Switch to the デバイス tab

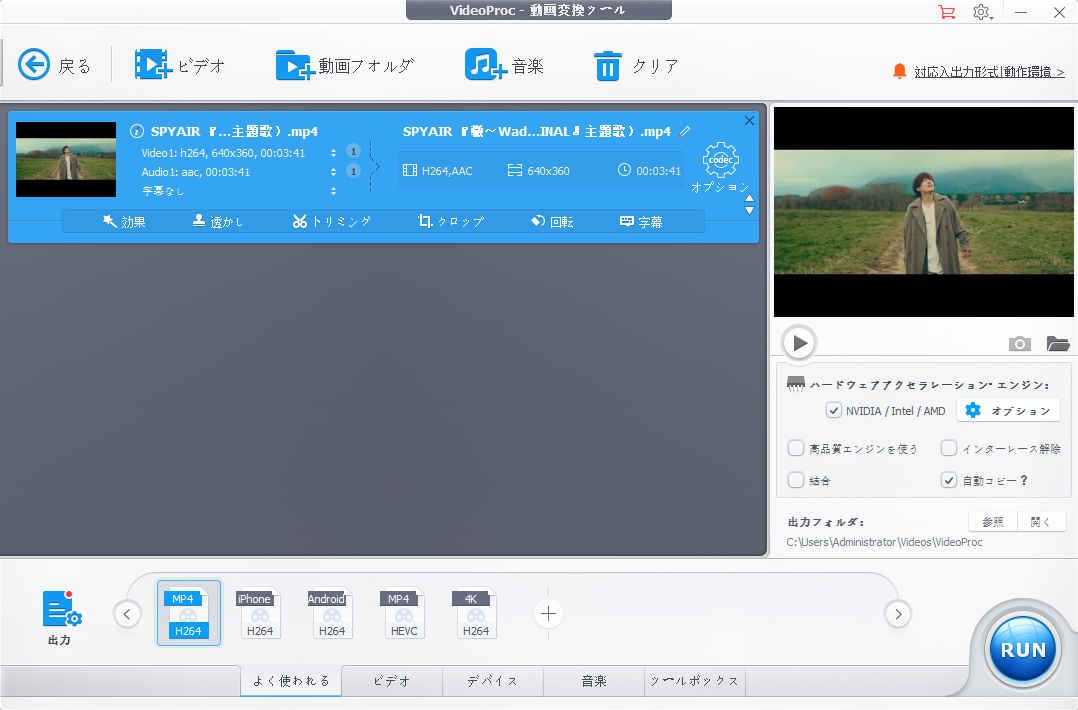tap(493, 681)
